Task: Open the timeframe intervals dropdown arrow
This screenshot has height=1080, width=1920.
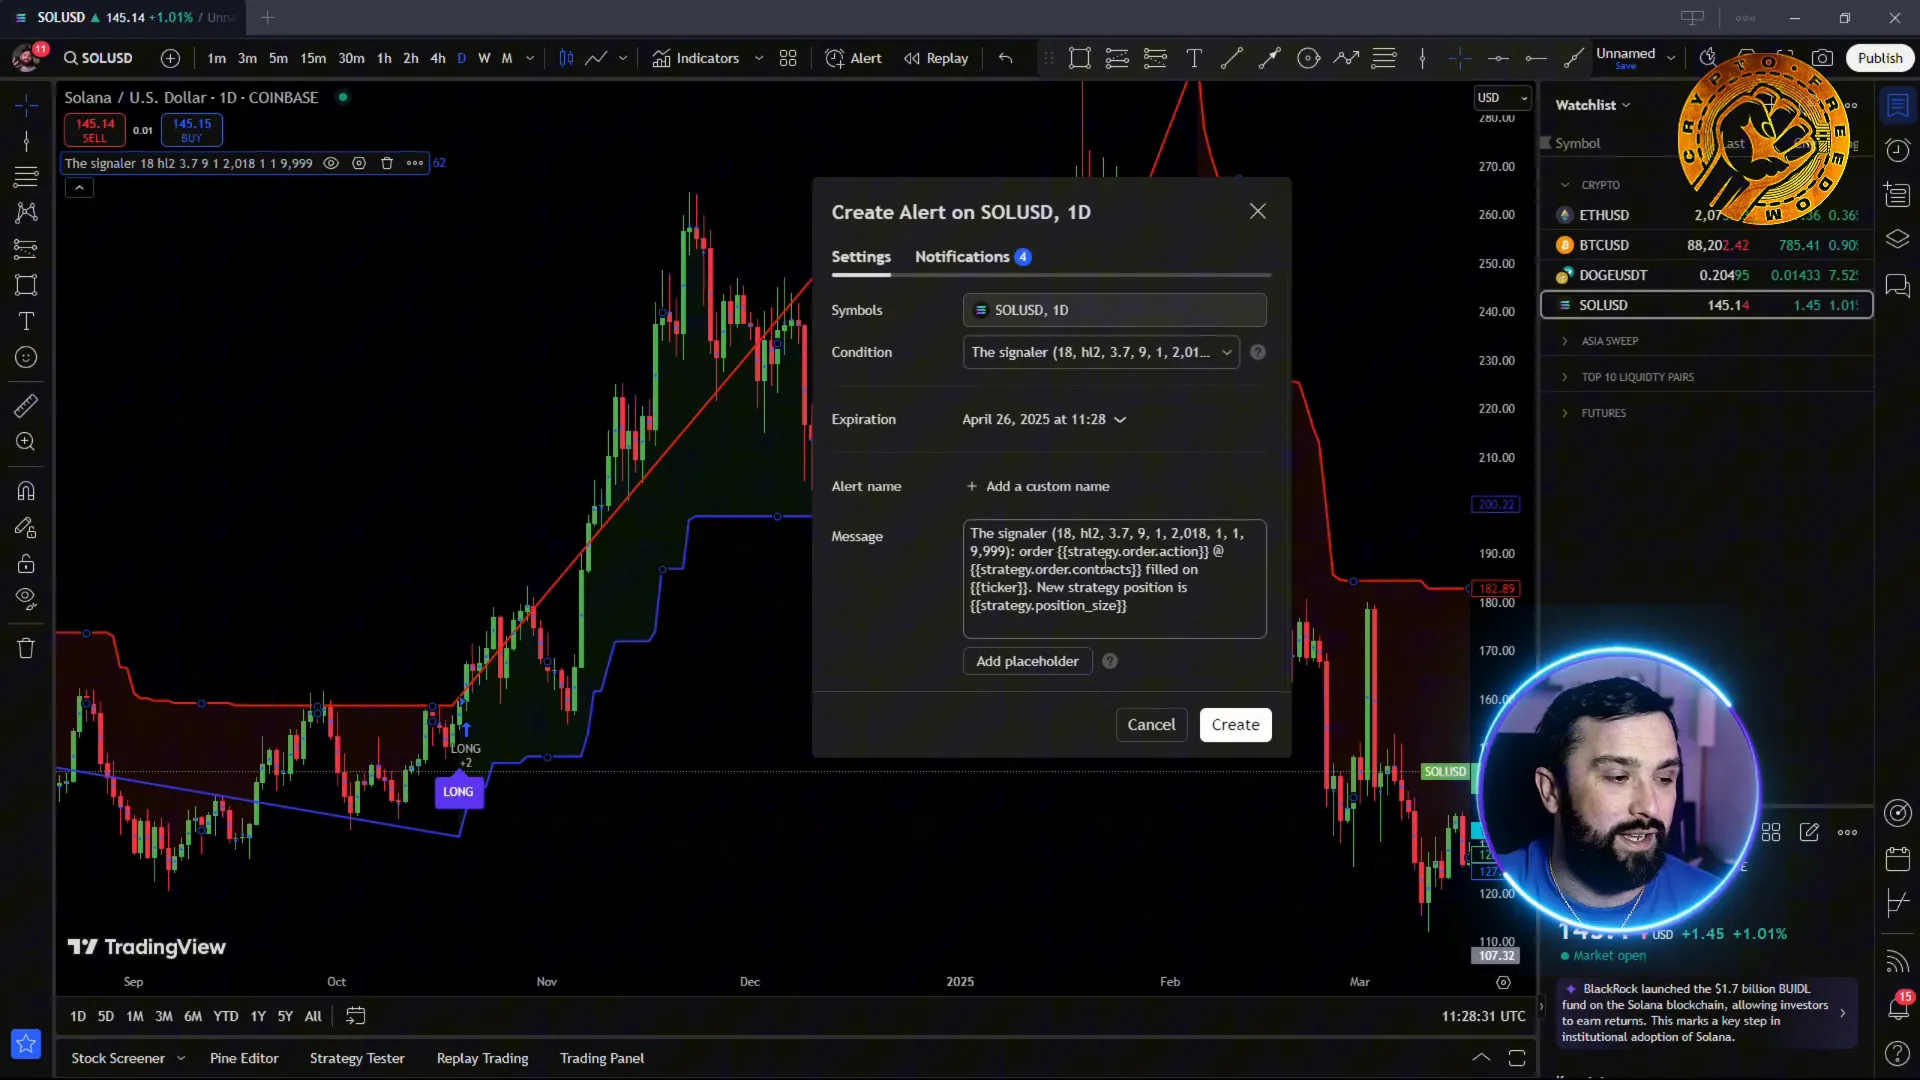Action: (530, 58)
